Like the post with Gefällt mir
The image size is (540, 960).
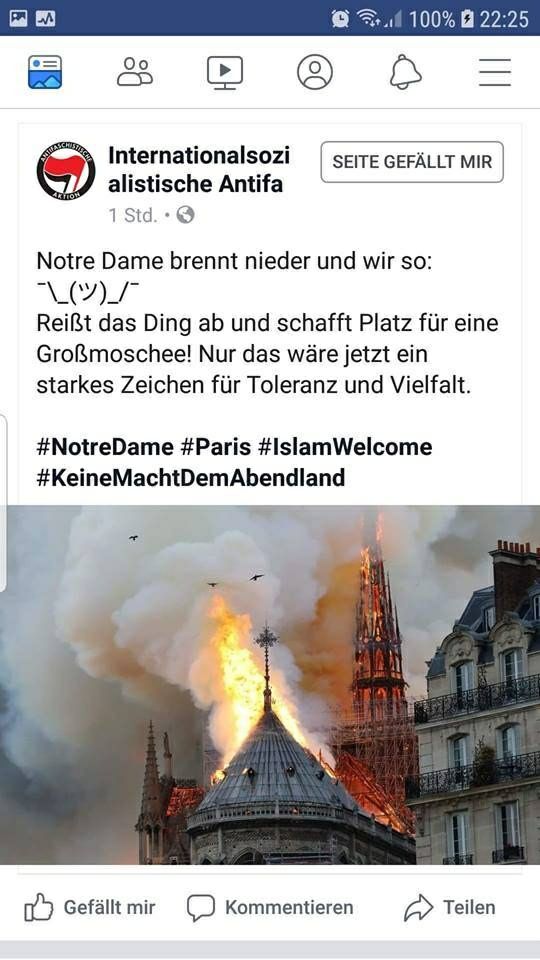click(x=90, y=907)
